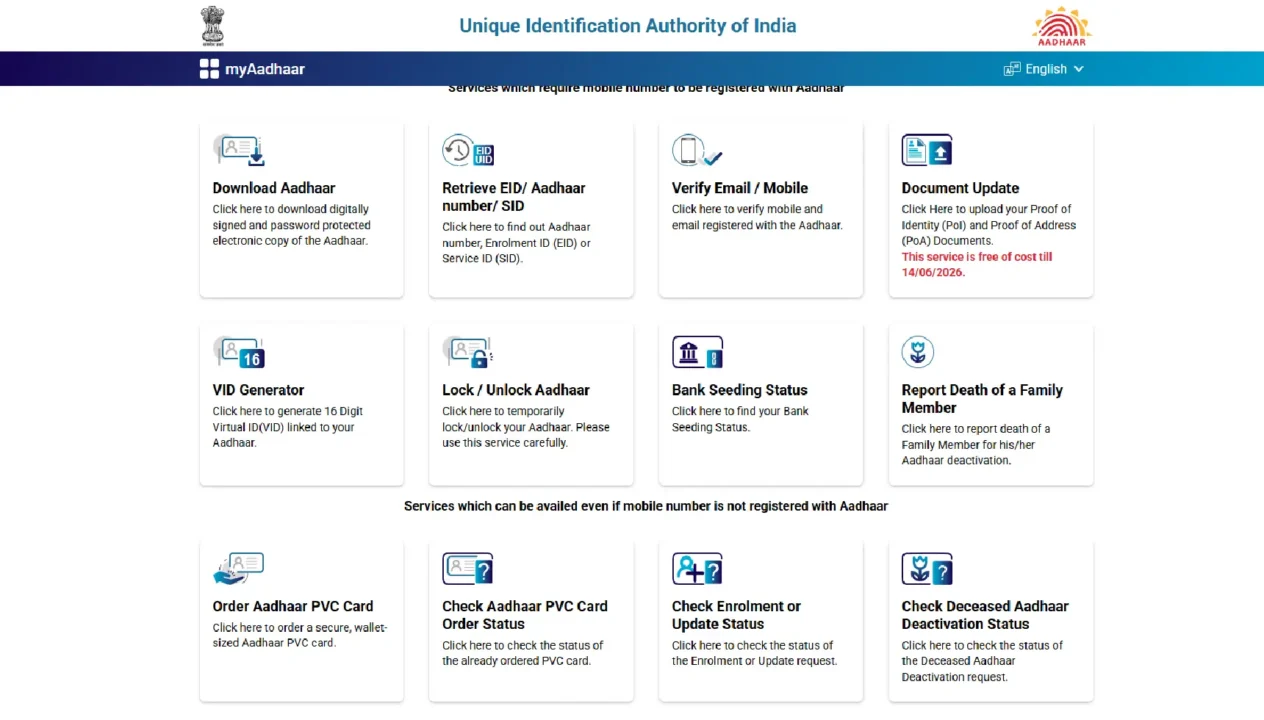Open the Document Update service
The image size is (1264, 720).
[991, 210]
